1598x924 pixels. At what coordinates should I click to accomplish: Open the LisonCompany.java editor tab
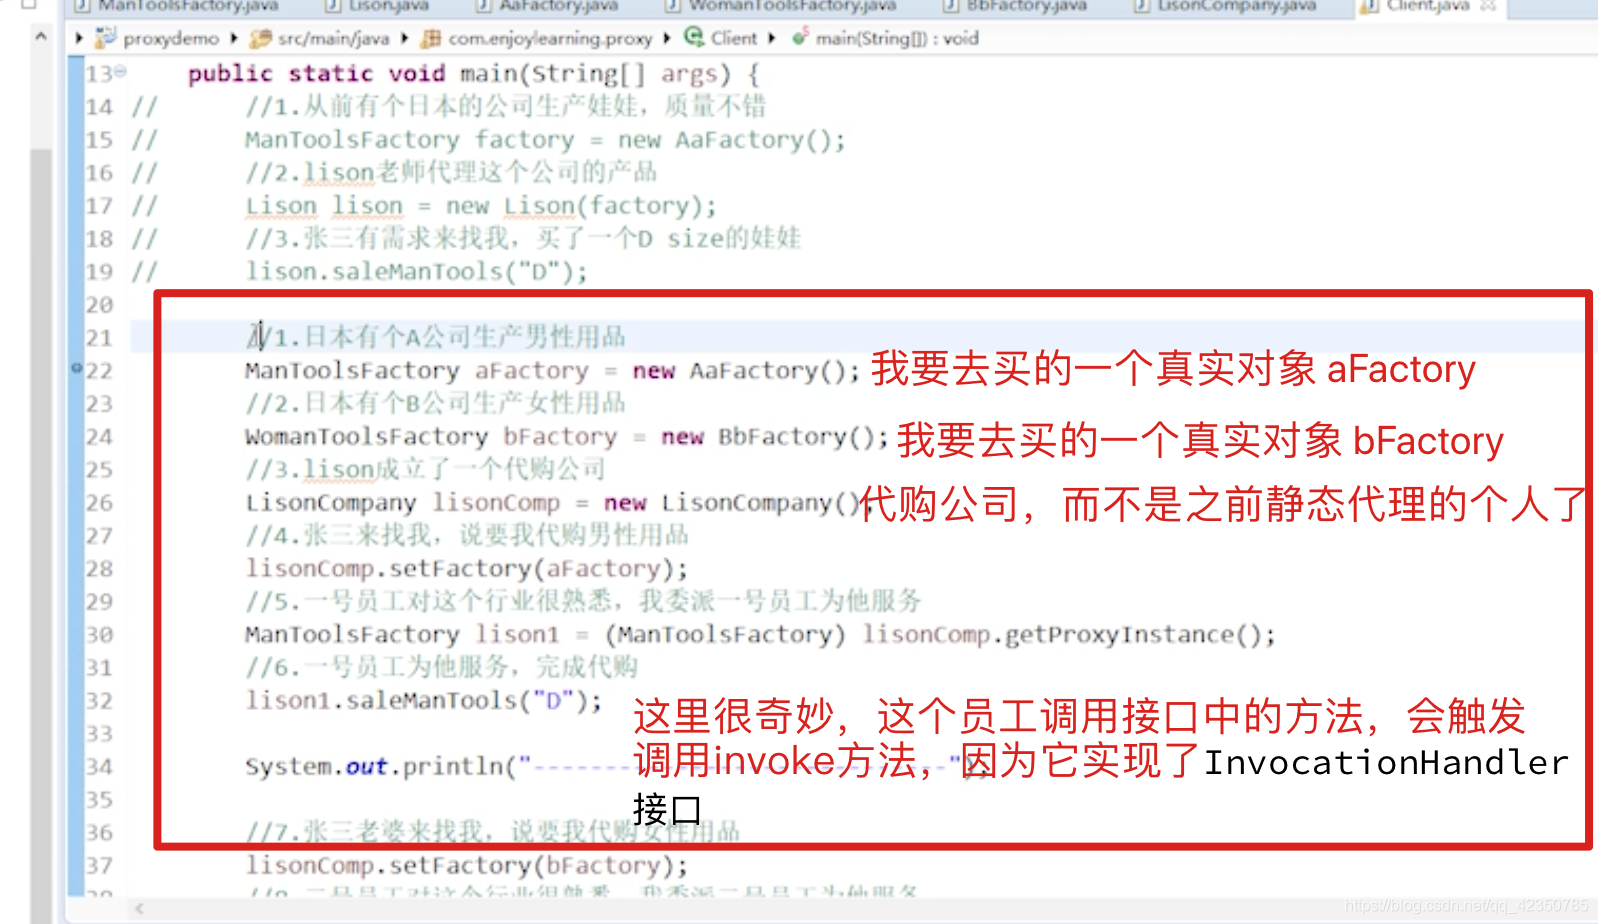point(1224,6)
